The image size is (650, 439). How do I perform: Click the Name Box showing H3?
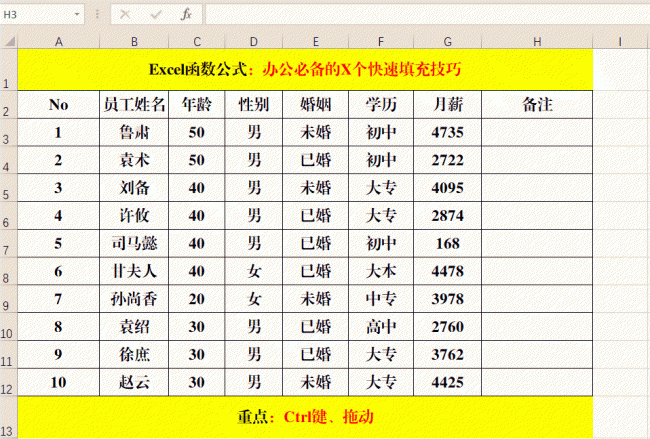(37, 15)
